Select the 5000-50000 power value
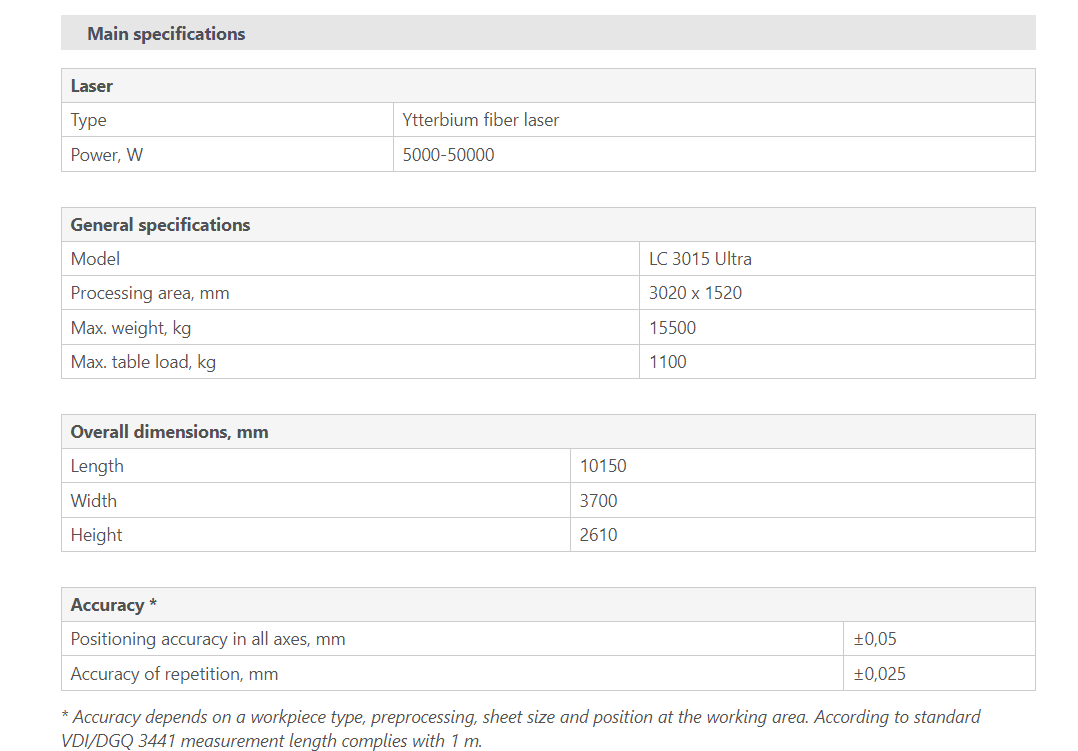 (448, 155)
